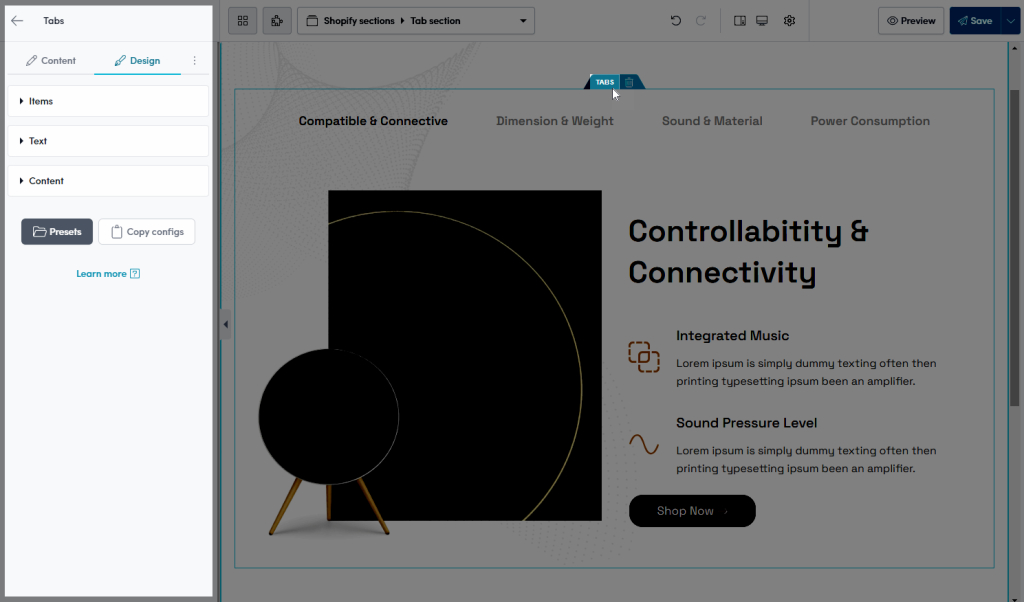Expand the Items section

click(108, 101)
